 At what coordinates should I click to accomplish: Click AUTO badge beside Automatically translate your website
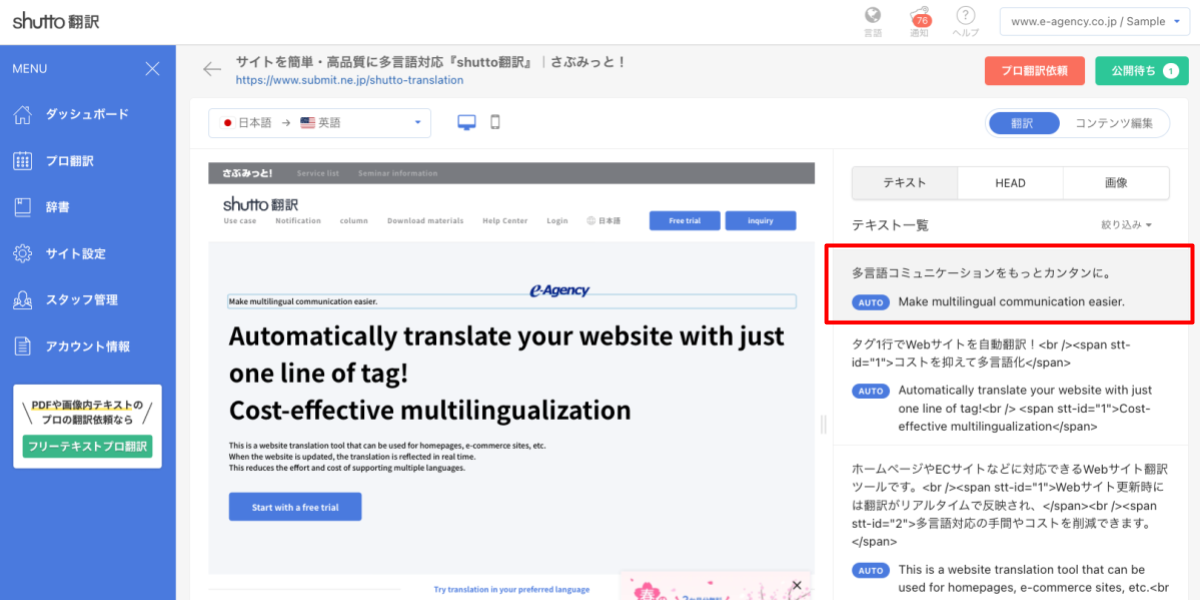(870, 391)
